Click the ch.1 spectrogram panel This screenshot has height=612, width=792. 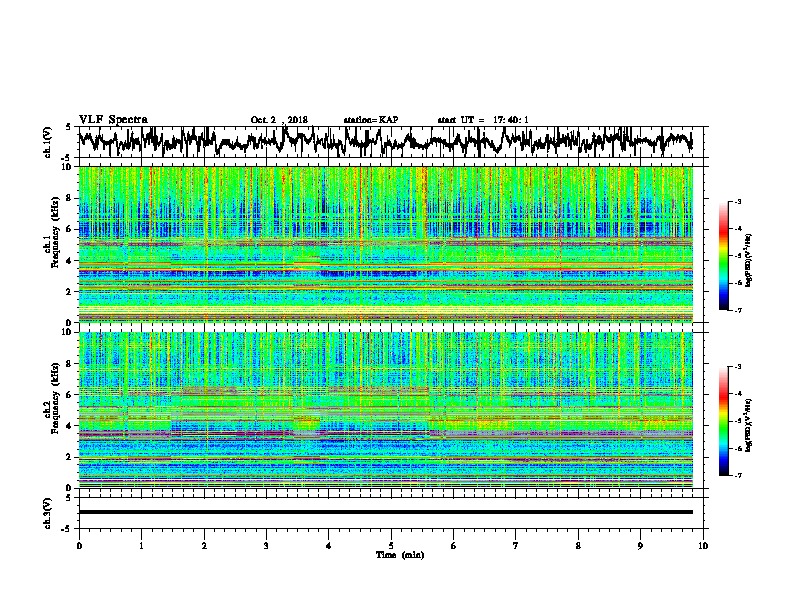click(386, 244)
